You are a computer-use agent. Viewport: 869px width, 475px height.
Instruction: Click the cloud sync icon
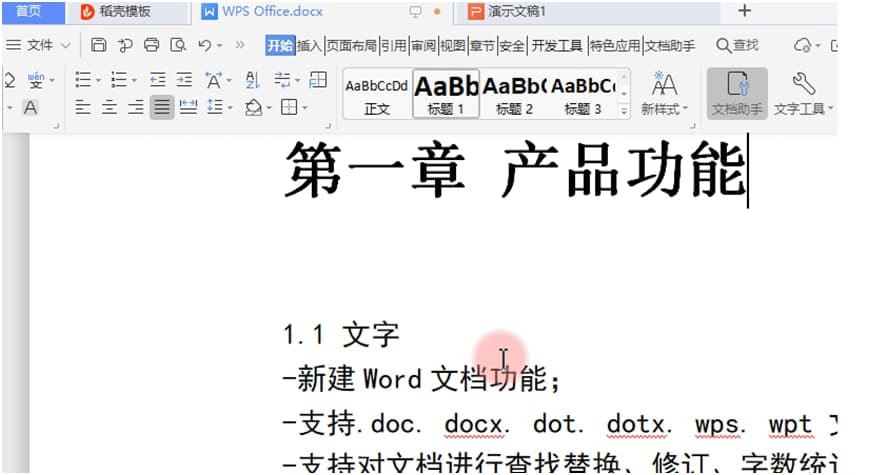click(802, 45)
